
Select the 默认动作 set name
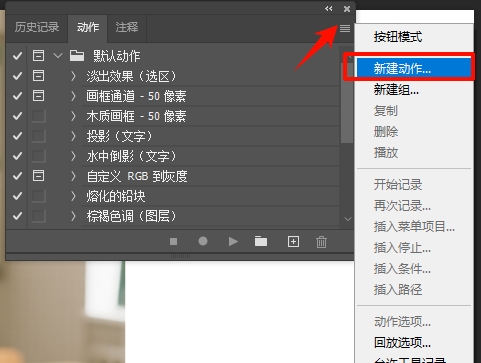(x=116, y=56)
